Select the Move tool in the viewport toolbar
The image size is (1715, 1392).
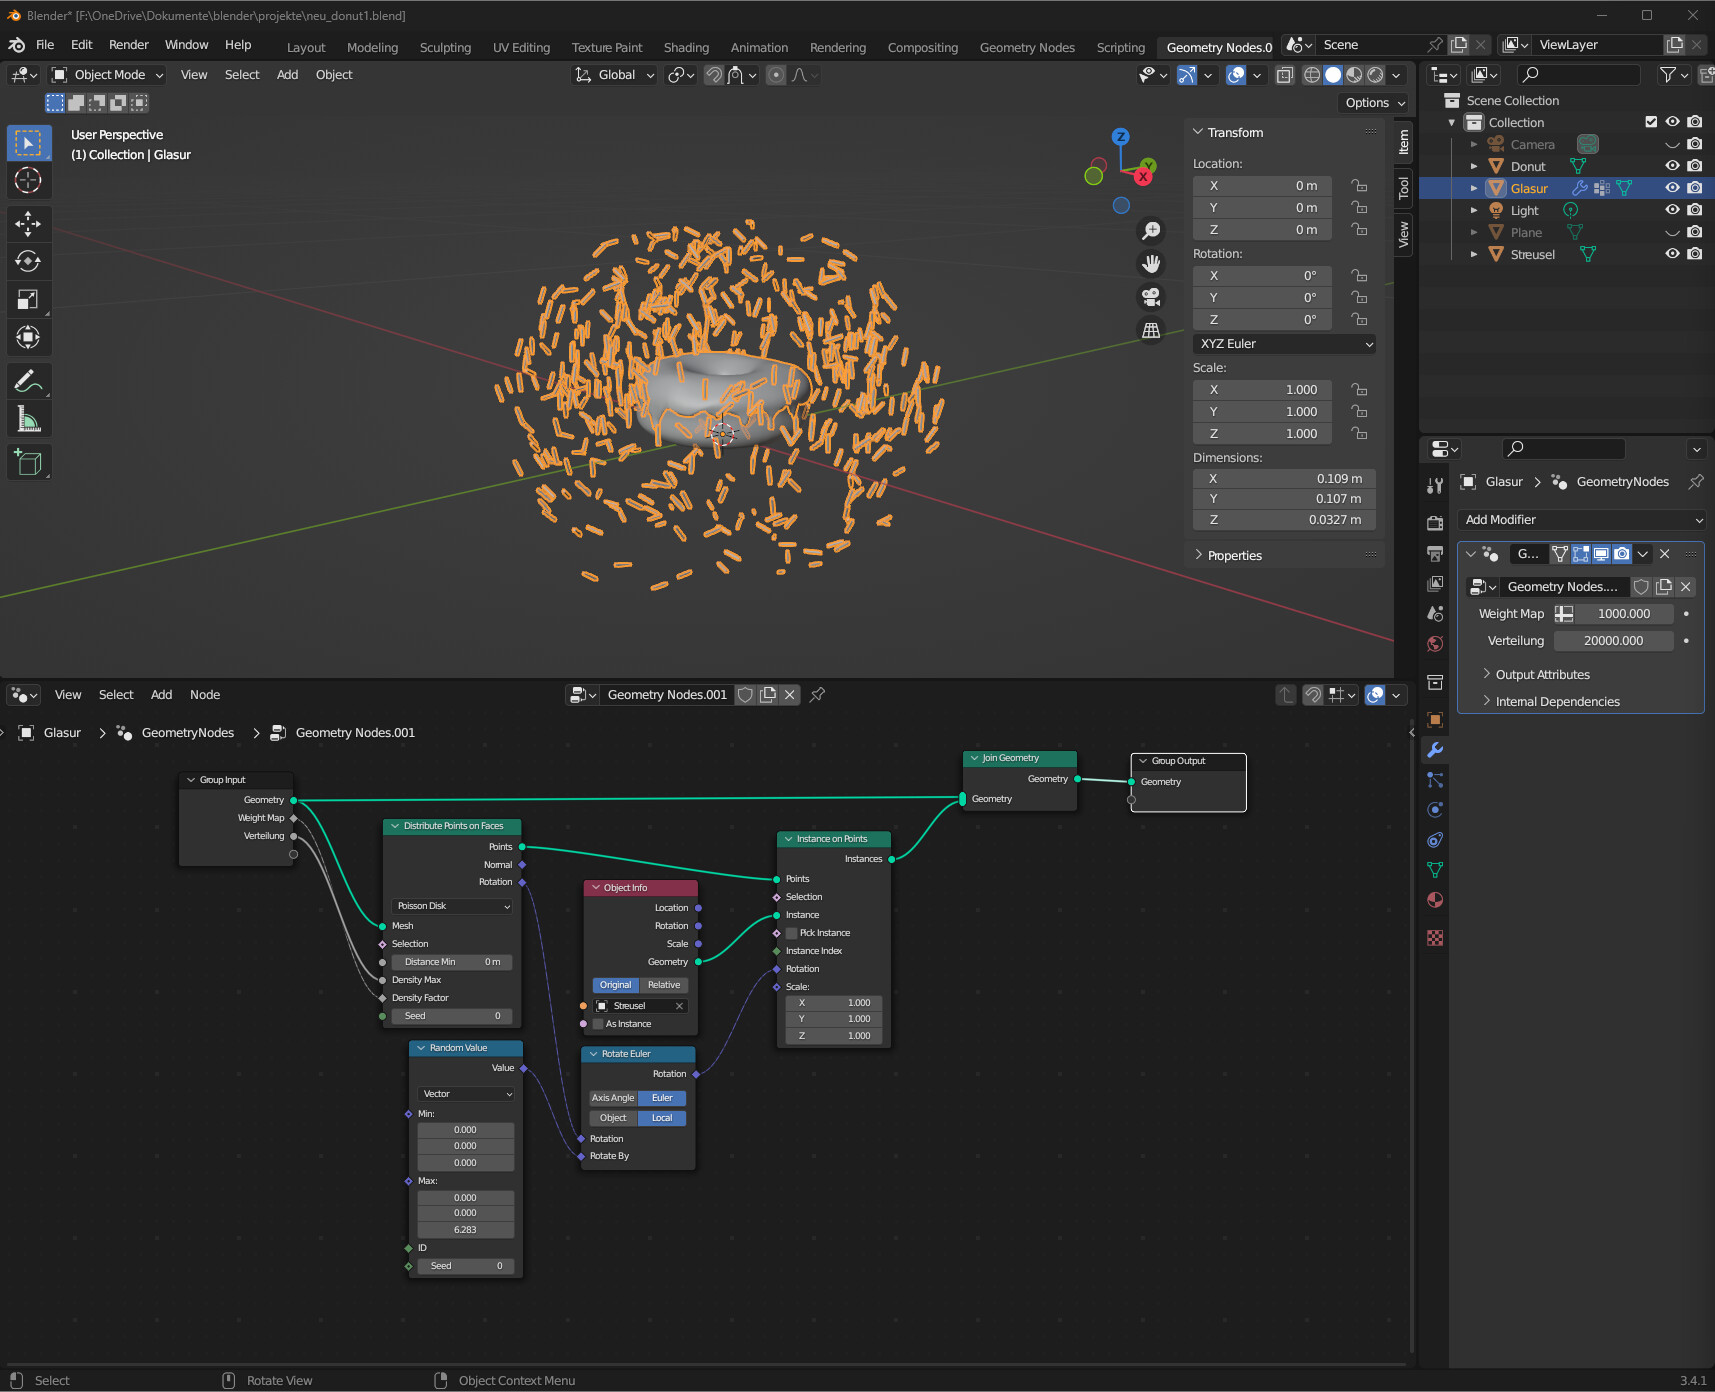coord(29,224)
